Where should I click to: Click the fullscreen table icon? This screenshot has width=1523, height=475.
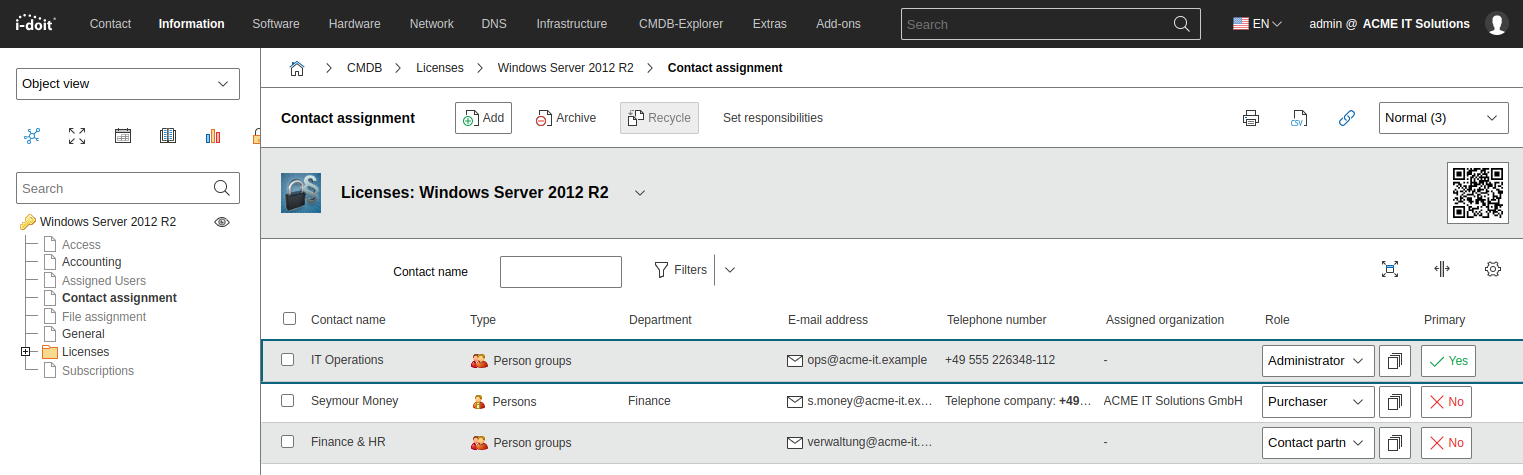tap(1389, 269)
